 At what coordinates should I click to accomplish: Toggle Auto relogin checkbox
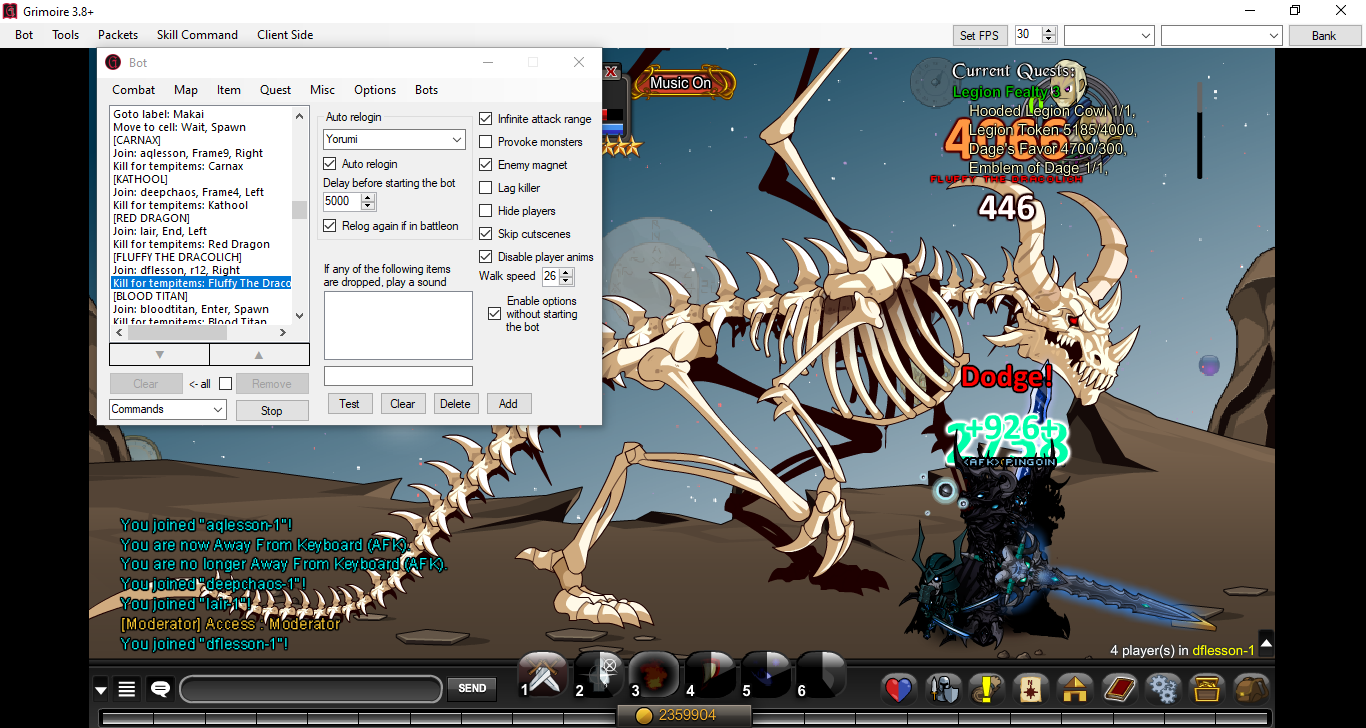[x=330, y=164]
